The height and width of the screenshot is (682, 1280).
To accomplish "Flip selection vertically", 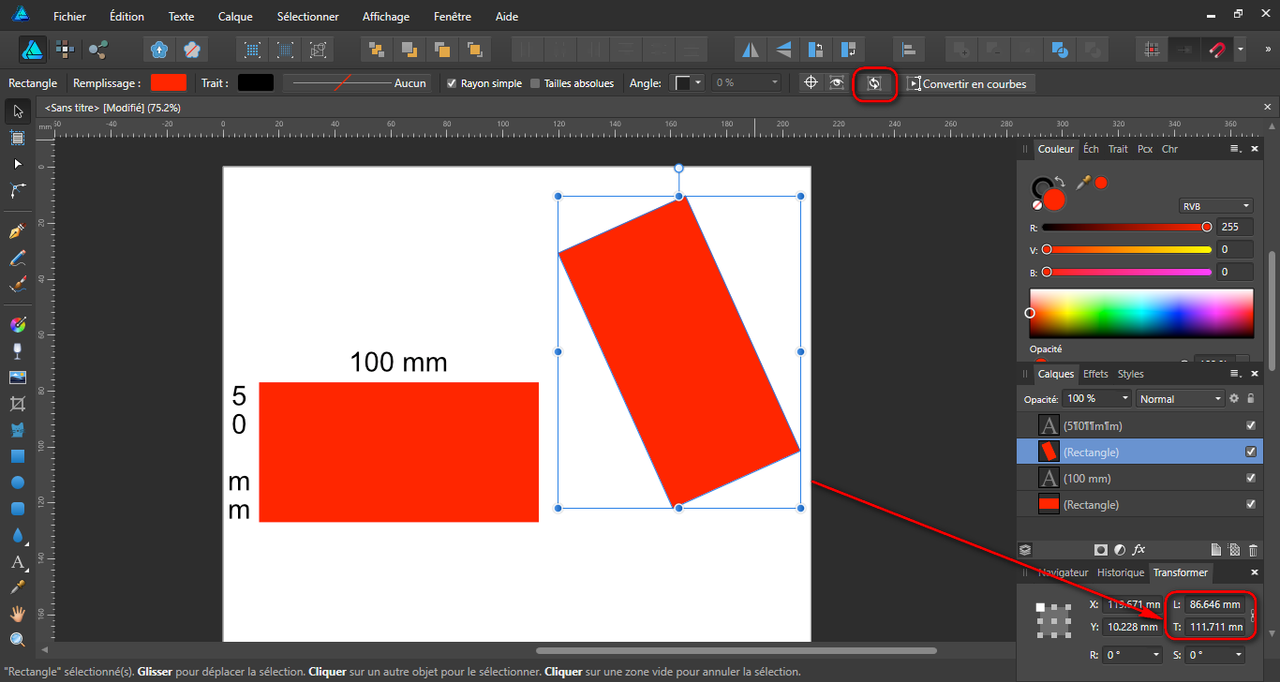I will pos(783,48).
